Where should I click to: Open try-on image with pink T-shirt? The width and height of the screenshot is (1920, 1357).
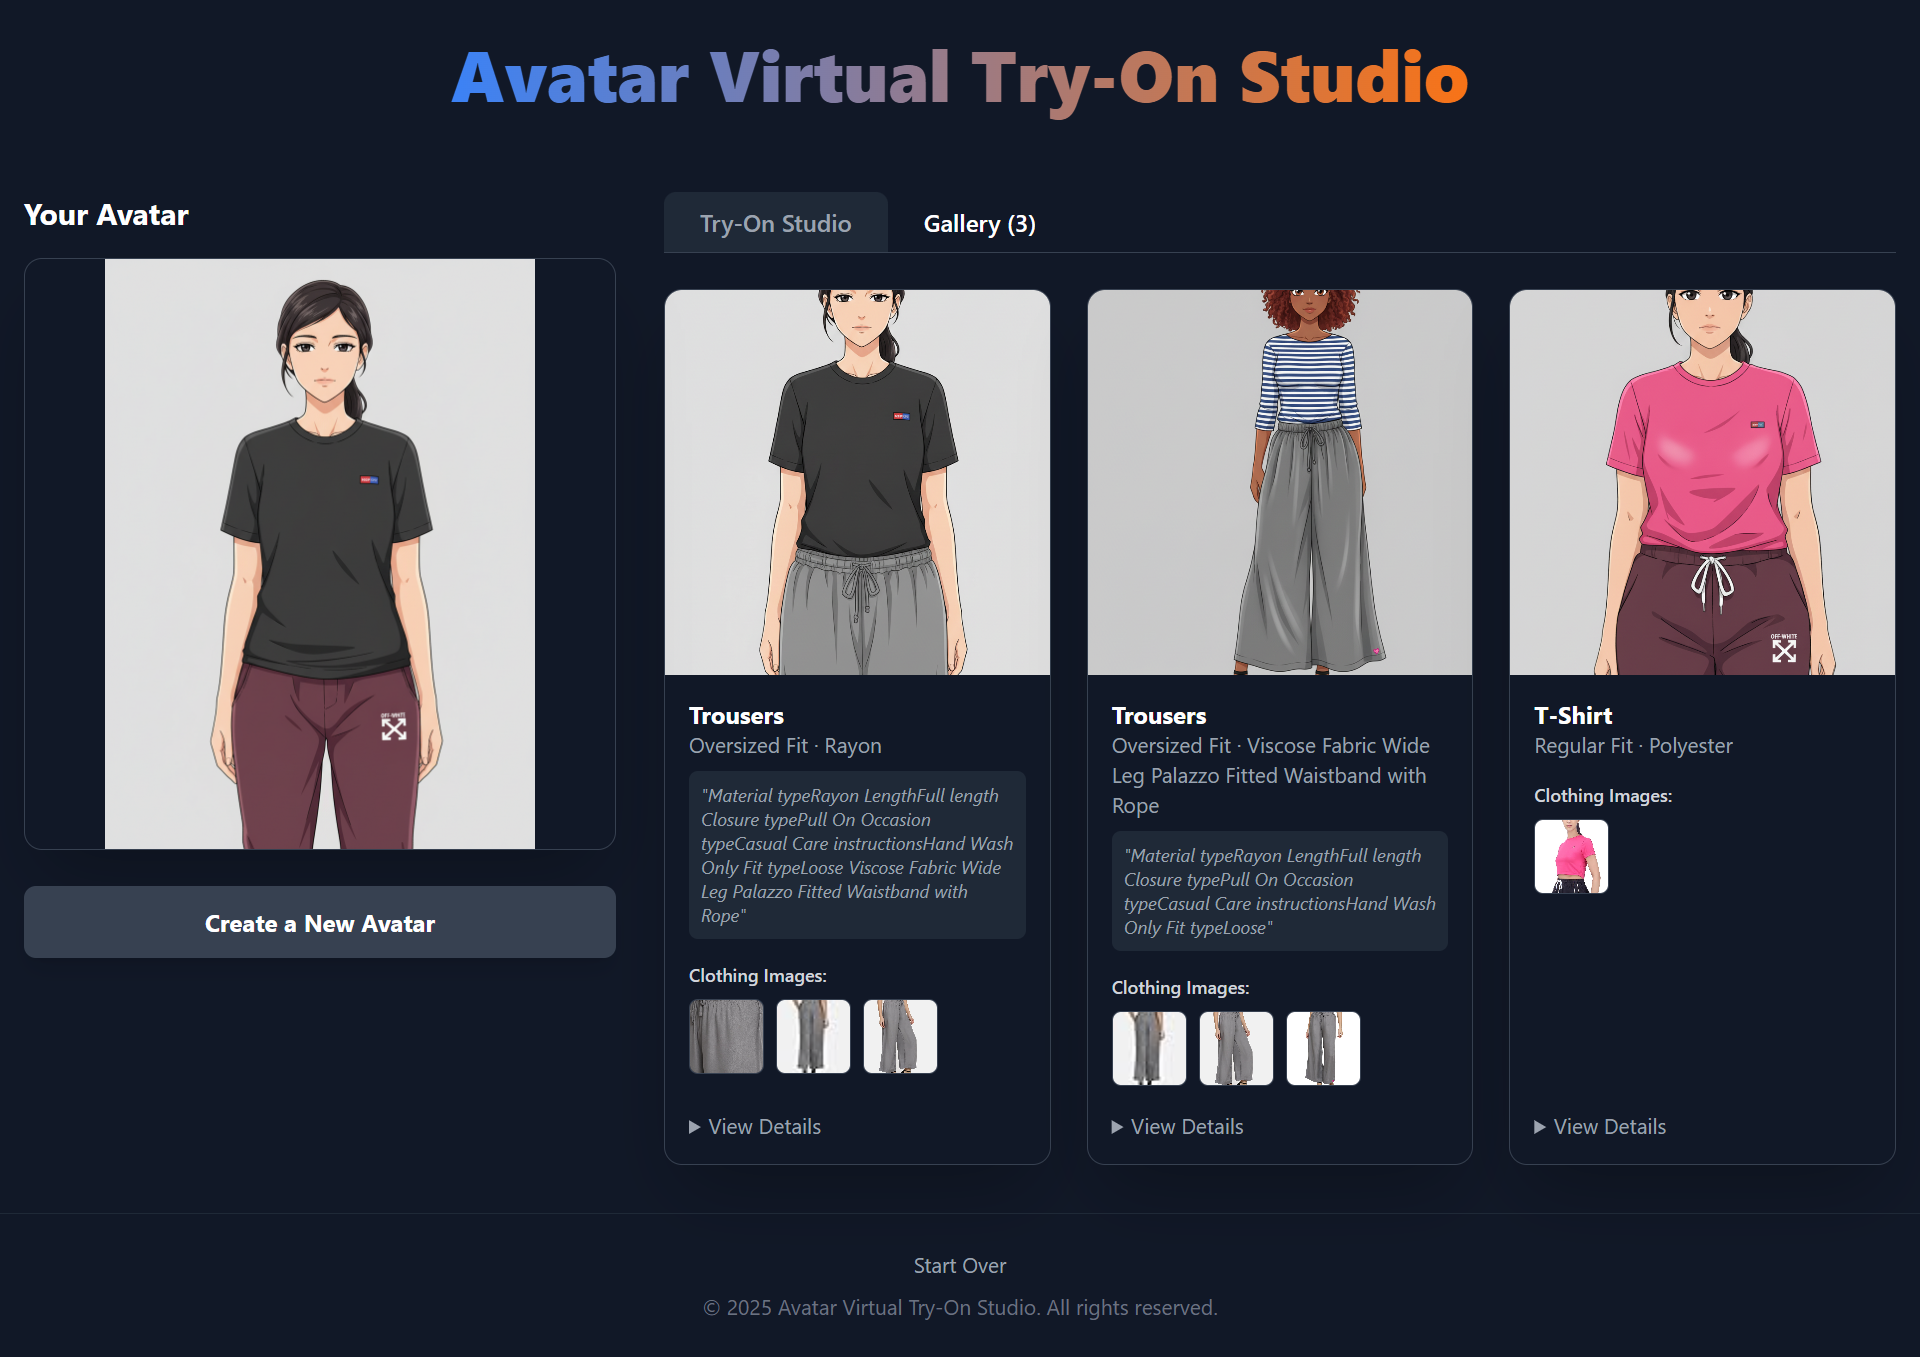(1702, 483)
